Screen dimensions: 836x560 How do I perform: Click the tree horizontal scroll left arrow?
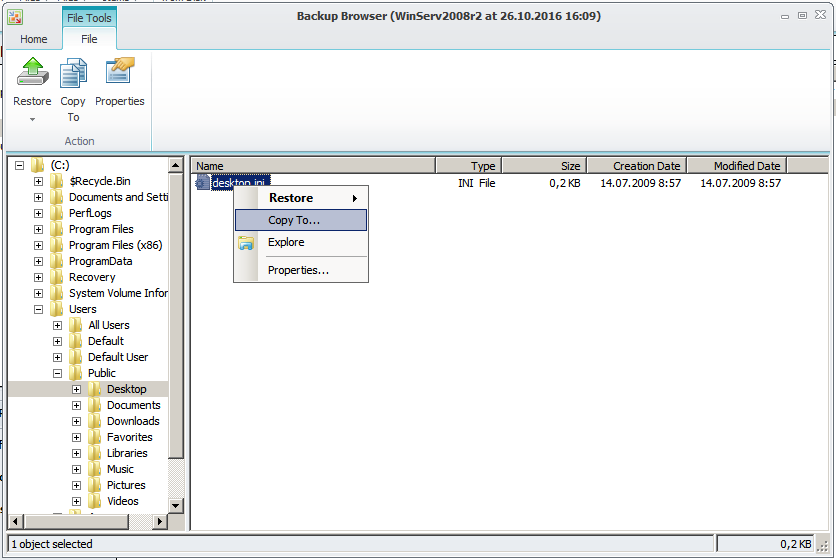click(x=15, y=522)
